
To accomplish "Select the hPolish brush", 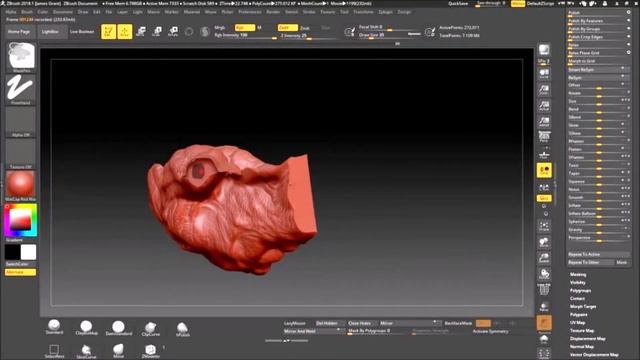I will point(182,329).
